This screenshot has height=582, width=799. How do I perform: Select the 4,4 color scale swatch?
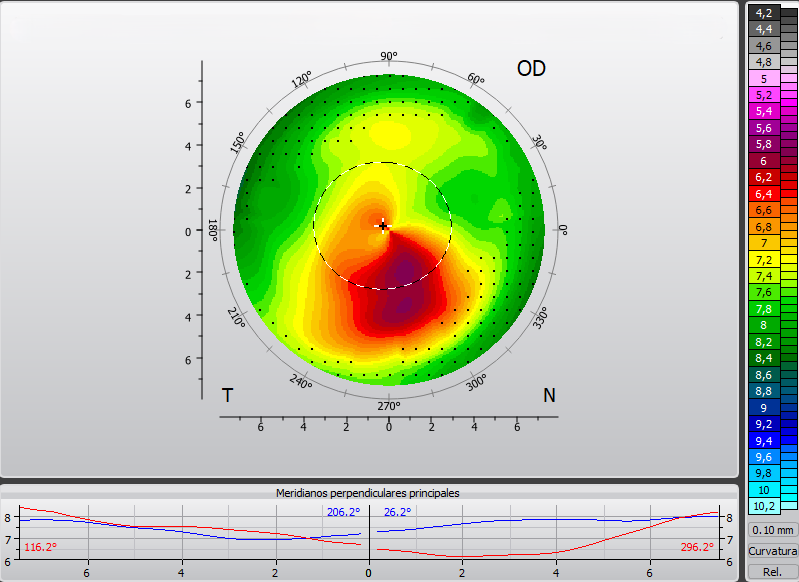[x=764, y=29]
